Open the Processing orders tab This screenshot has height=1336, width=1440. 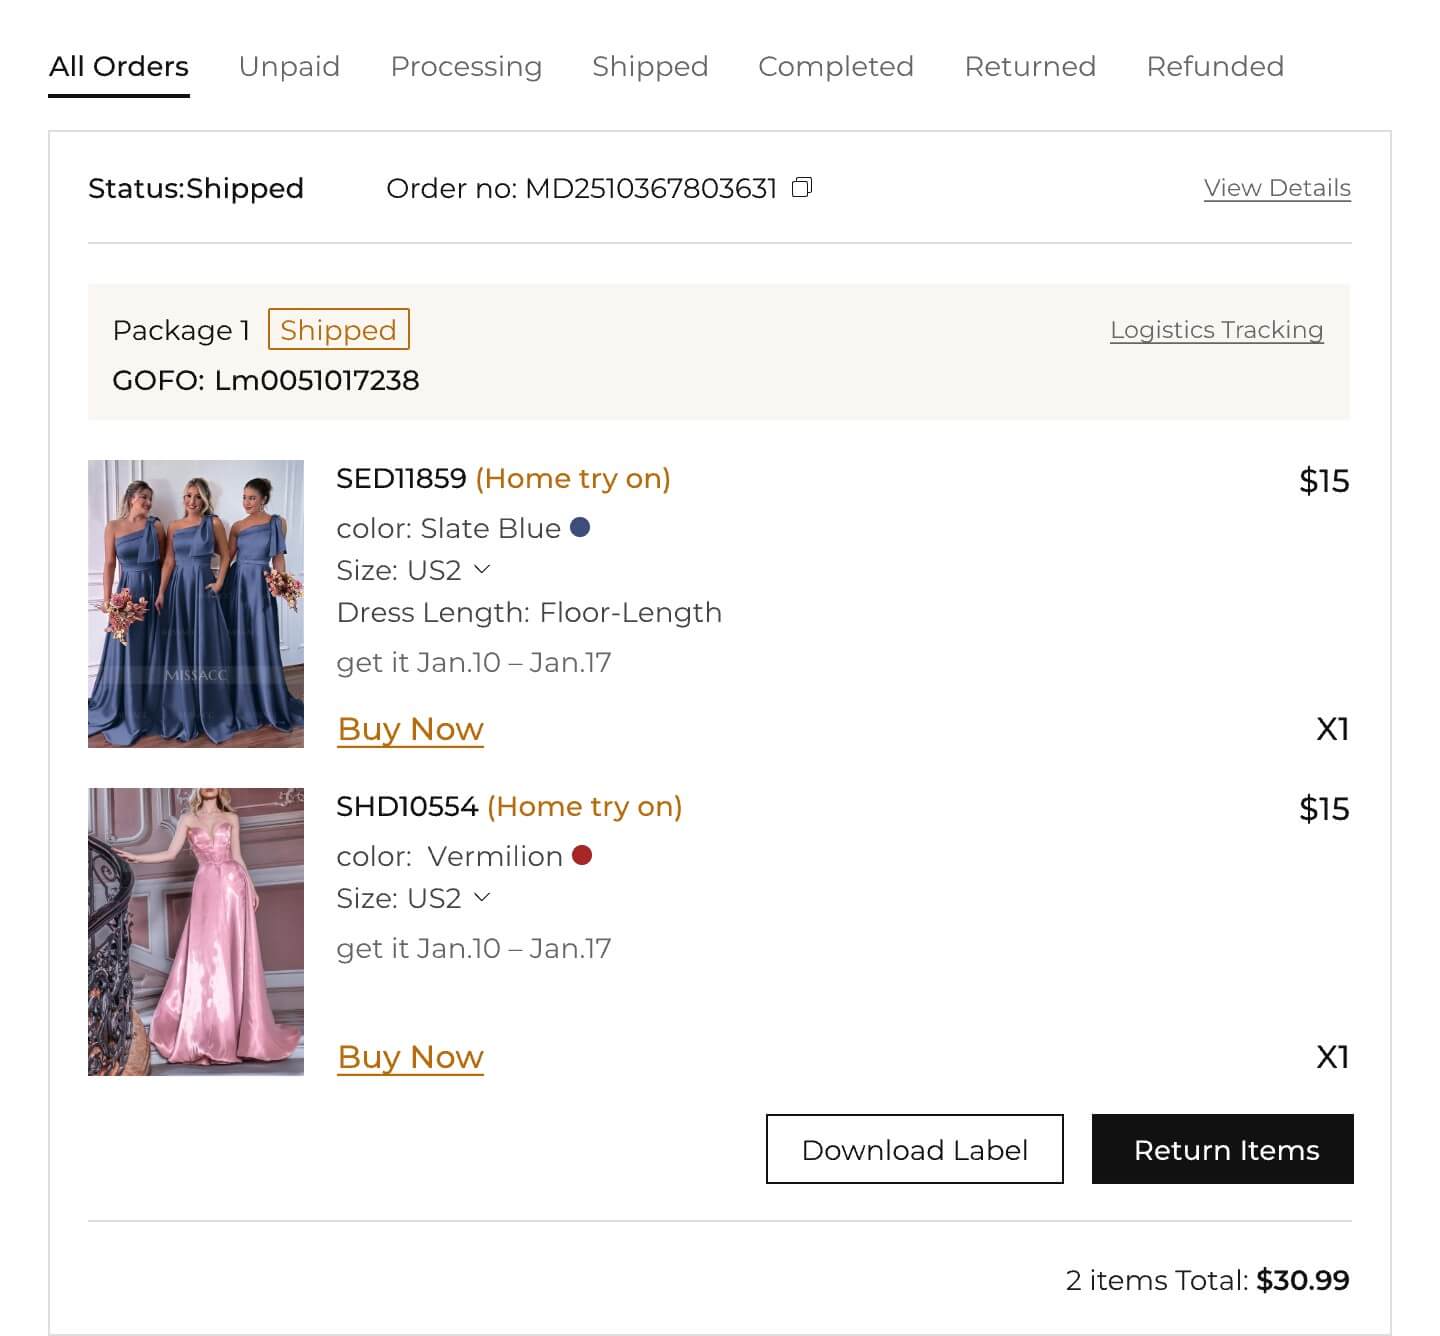pyautogui.click(x=466, y=66)
